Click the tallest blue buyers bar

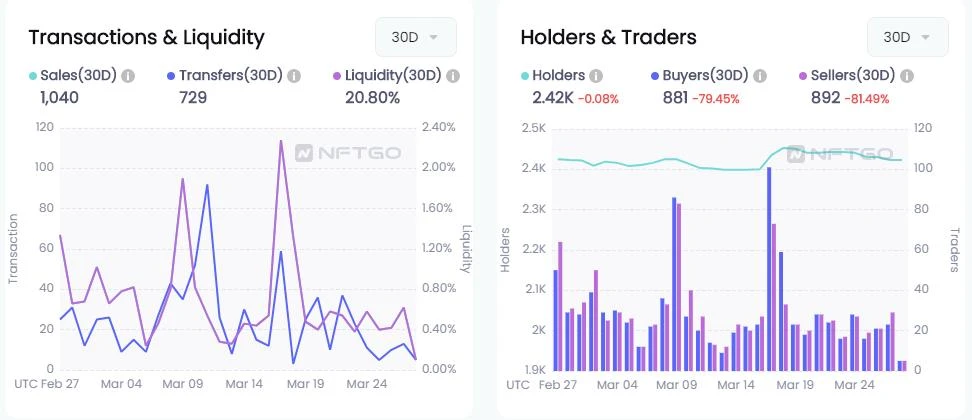pyautogui.click(x=769, y=268)
